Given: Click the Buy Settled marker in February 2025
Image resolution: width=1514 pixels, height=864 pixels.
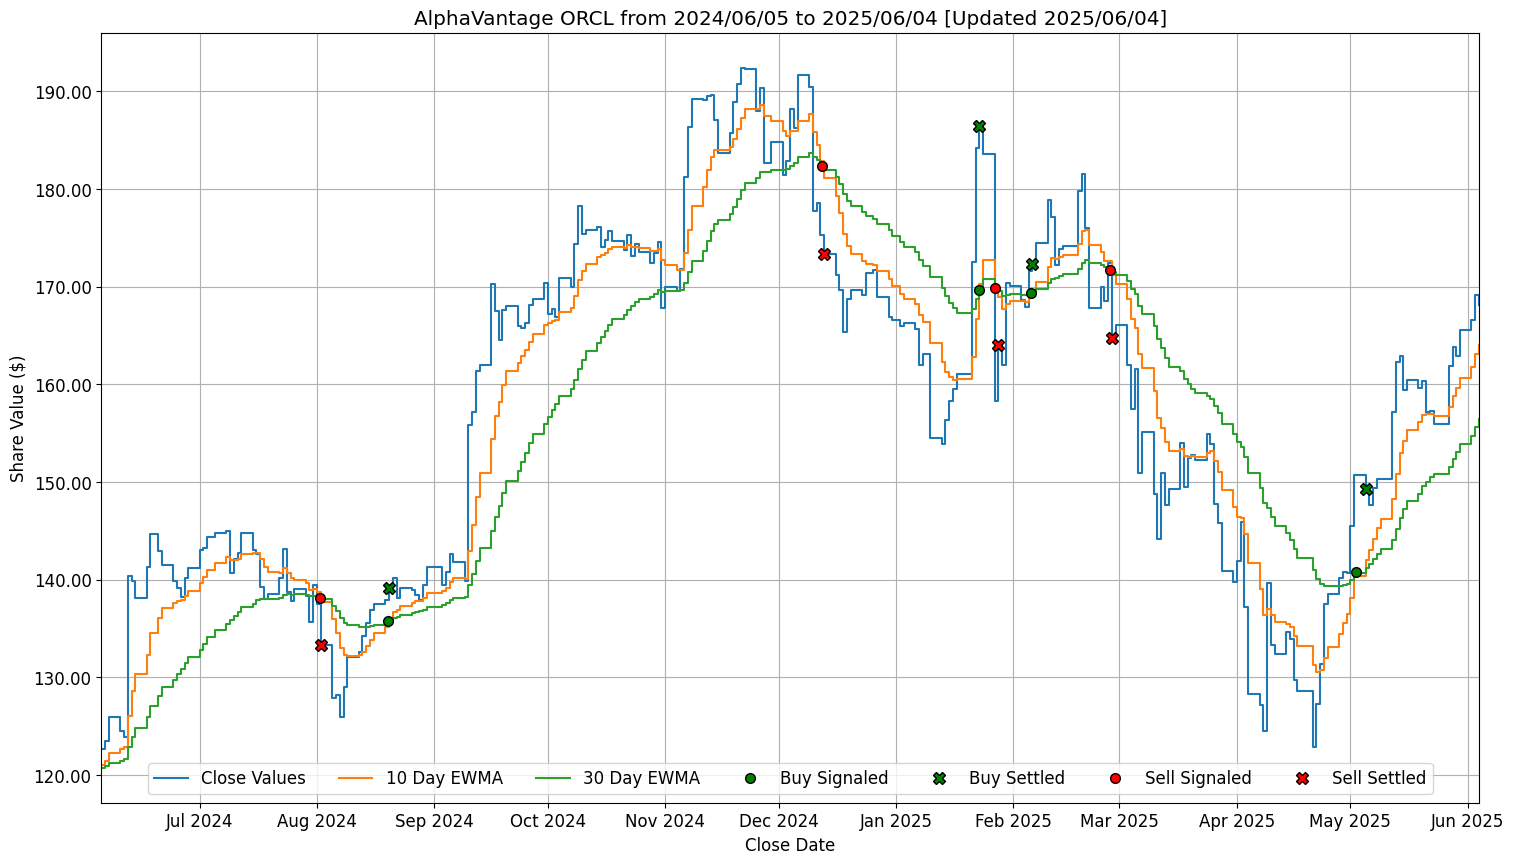Looking at the screenshot, I should [x=1032, y=264].
